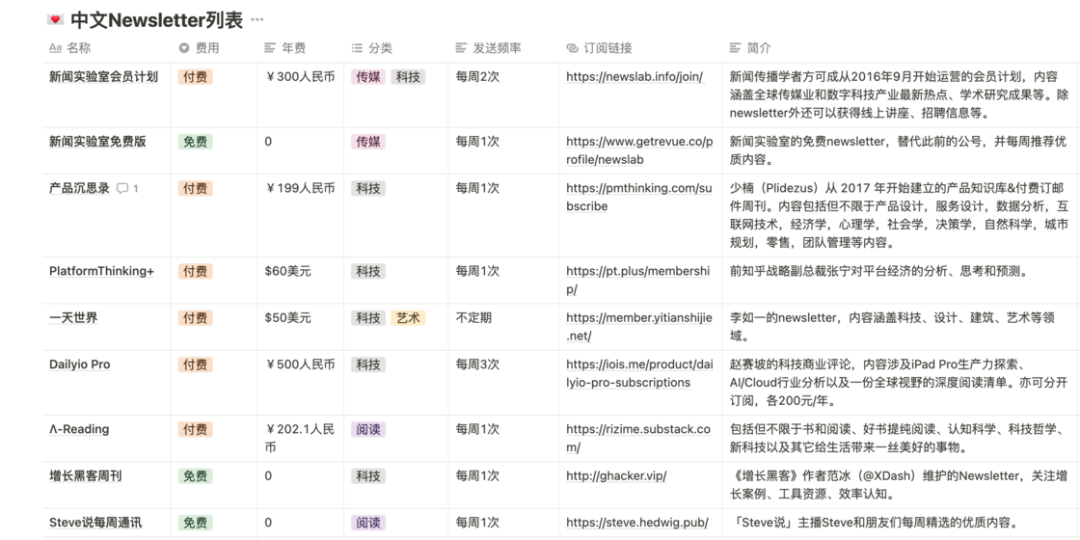This screenshot has height=540, width=1080.
Task: Click the 阅读 tag in Λ-Reading row
Action: [x=368, y=430]
